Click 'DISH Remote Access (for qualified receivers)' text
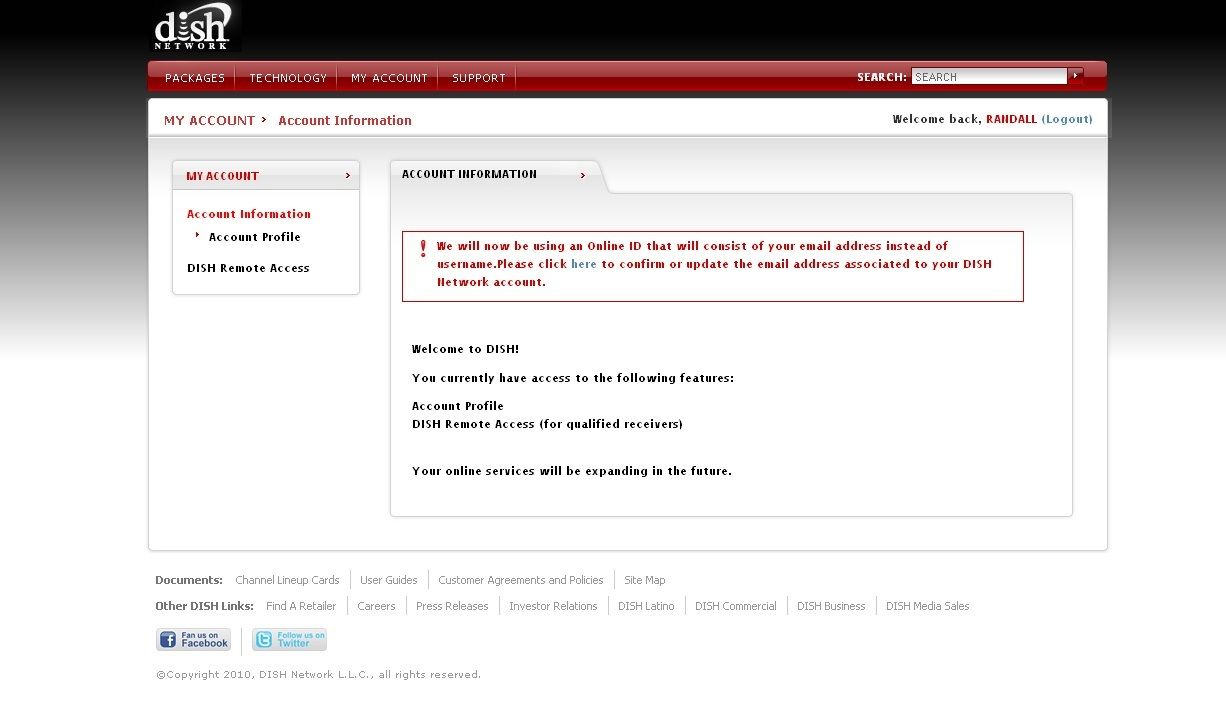This screenshot has height=725, width=1226. [548, 424]
